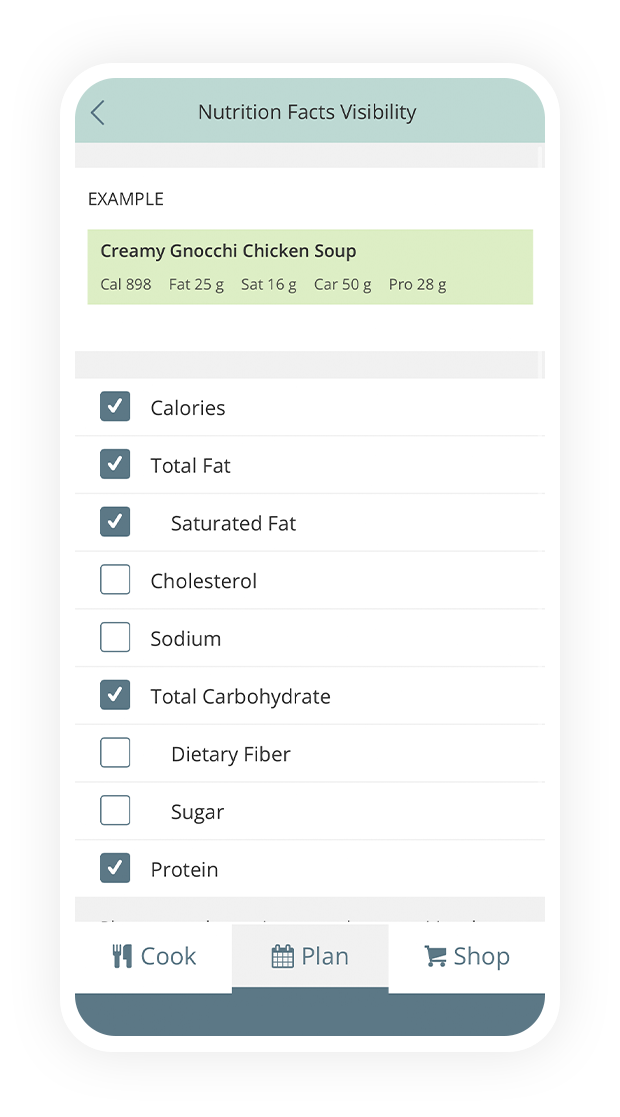This screenshot has width=620, height=1117.
Task: Tap the back arrow icon
Action: [x=97, y=112]
